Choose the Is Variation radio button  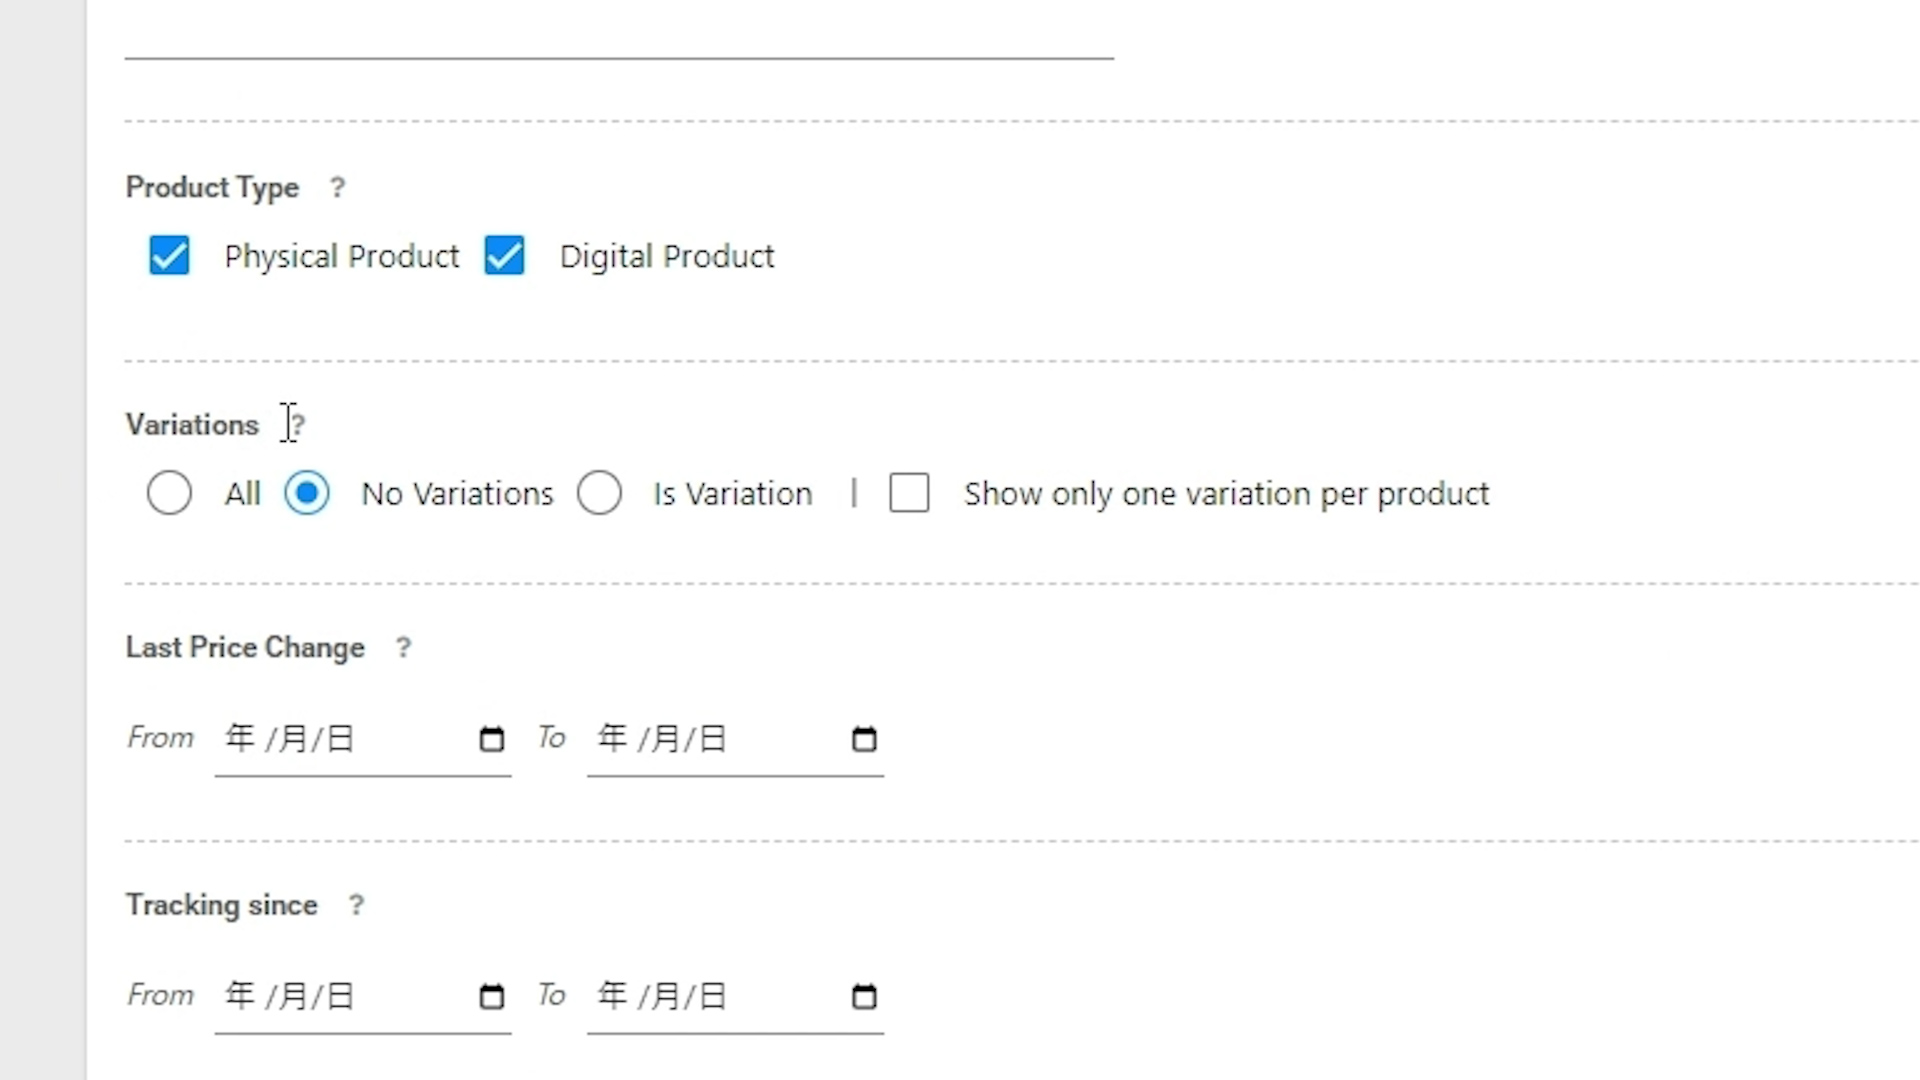599,494
